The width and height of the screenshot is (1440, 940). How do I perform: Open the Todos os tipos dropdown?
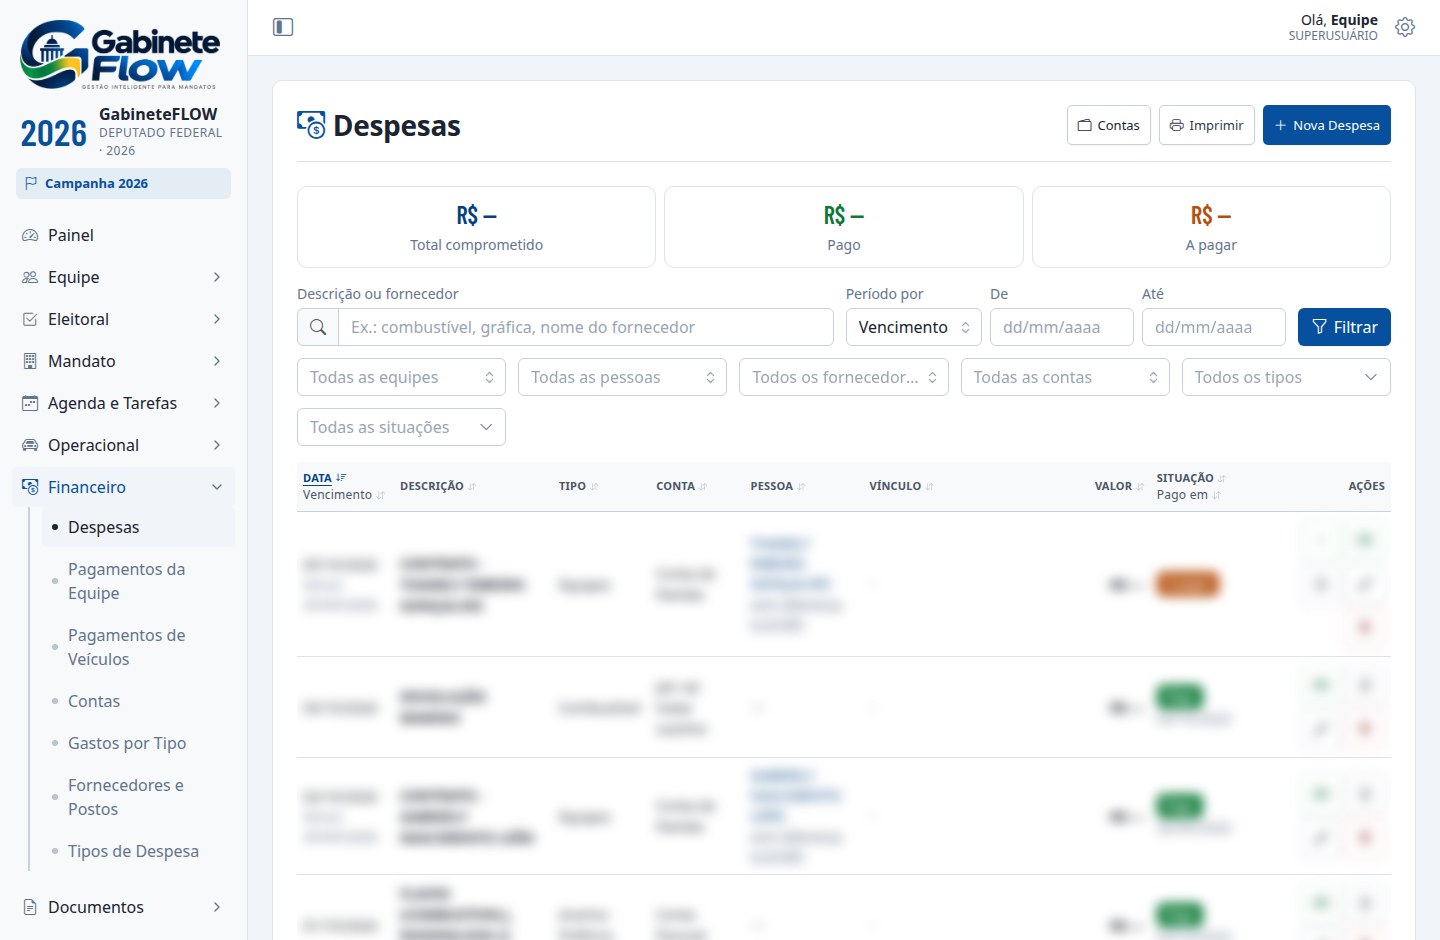pyautogui.click(x=1286, y=377)
